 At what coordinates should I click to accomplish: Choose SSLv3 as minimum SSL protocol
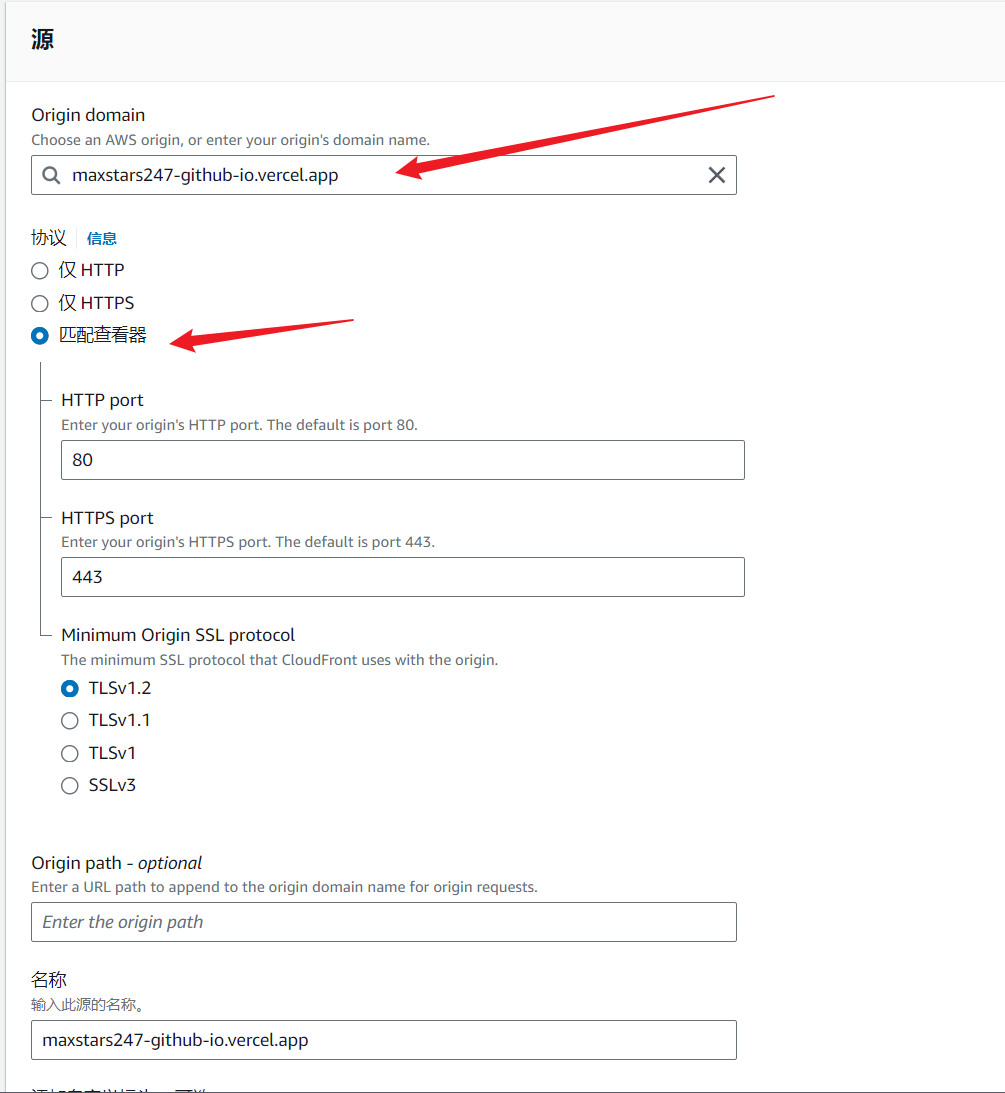[70, 786]
